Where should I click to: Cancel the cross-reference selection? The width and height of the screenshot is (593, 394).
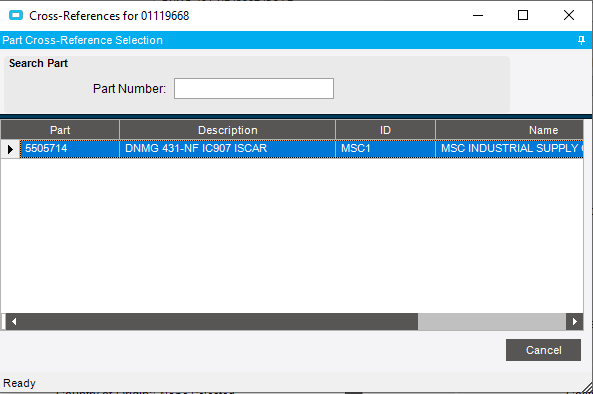[543, 350]
